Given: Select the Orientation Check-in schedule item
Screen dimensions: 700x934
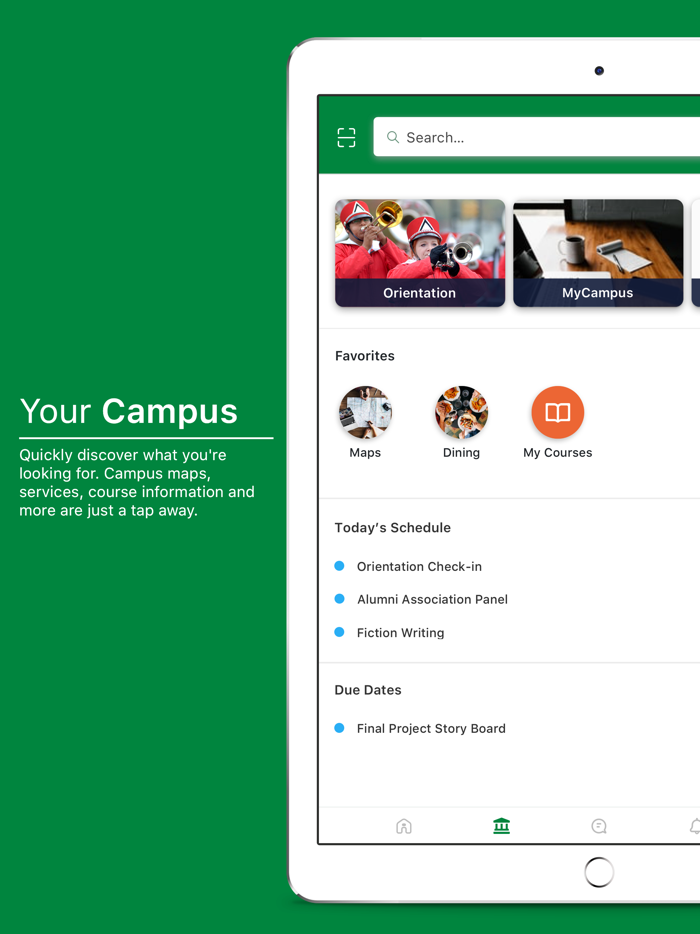Looking at the screenshot, I should pyautogui.click(x=419, y=566).
